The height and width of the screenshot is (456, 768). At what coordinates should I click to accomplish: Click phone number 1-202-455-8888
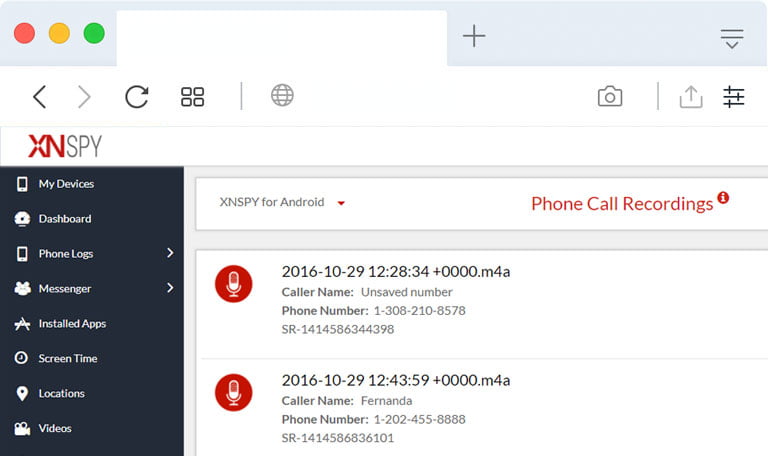coord(419,419)
